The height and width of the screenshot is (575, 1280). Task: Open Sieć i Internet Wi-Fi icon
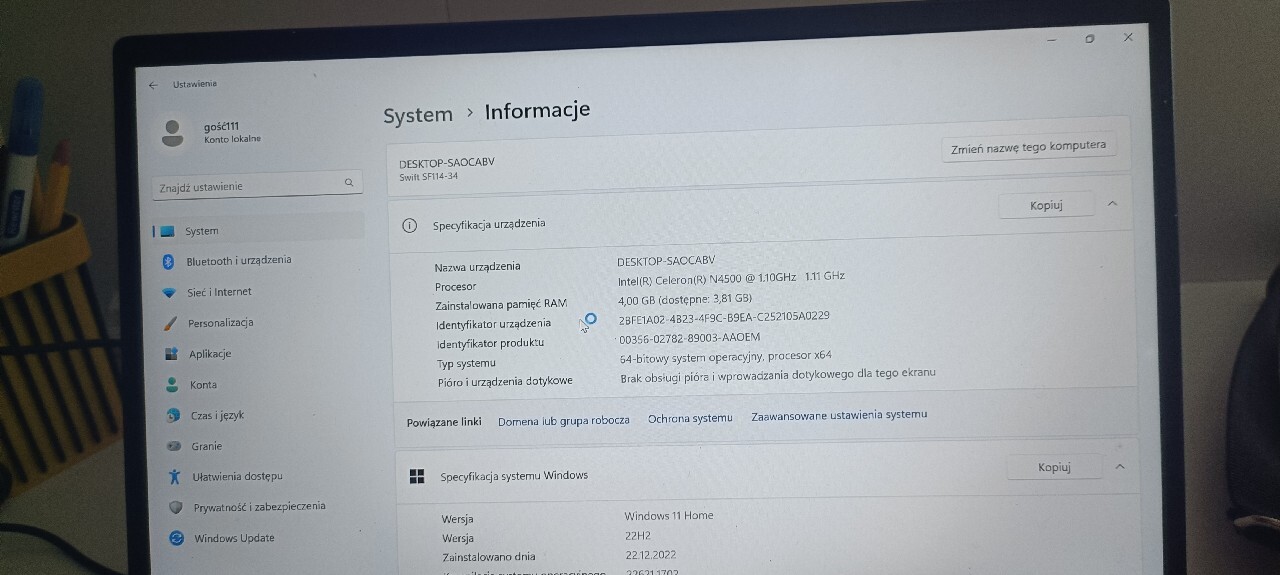[x=169, y=292]
